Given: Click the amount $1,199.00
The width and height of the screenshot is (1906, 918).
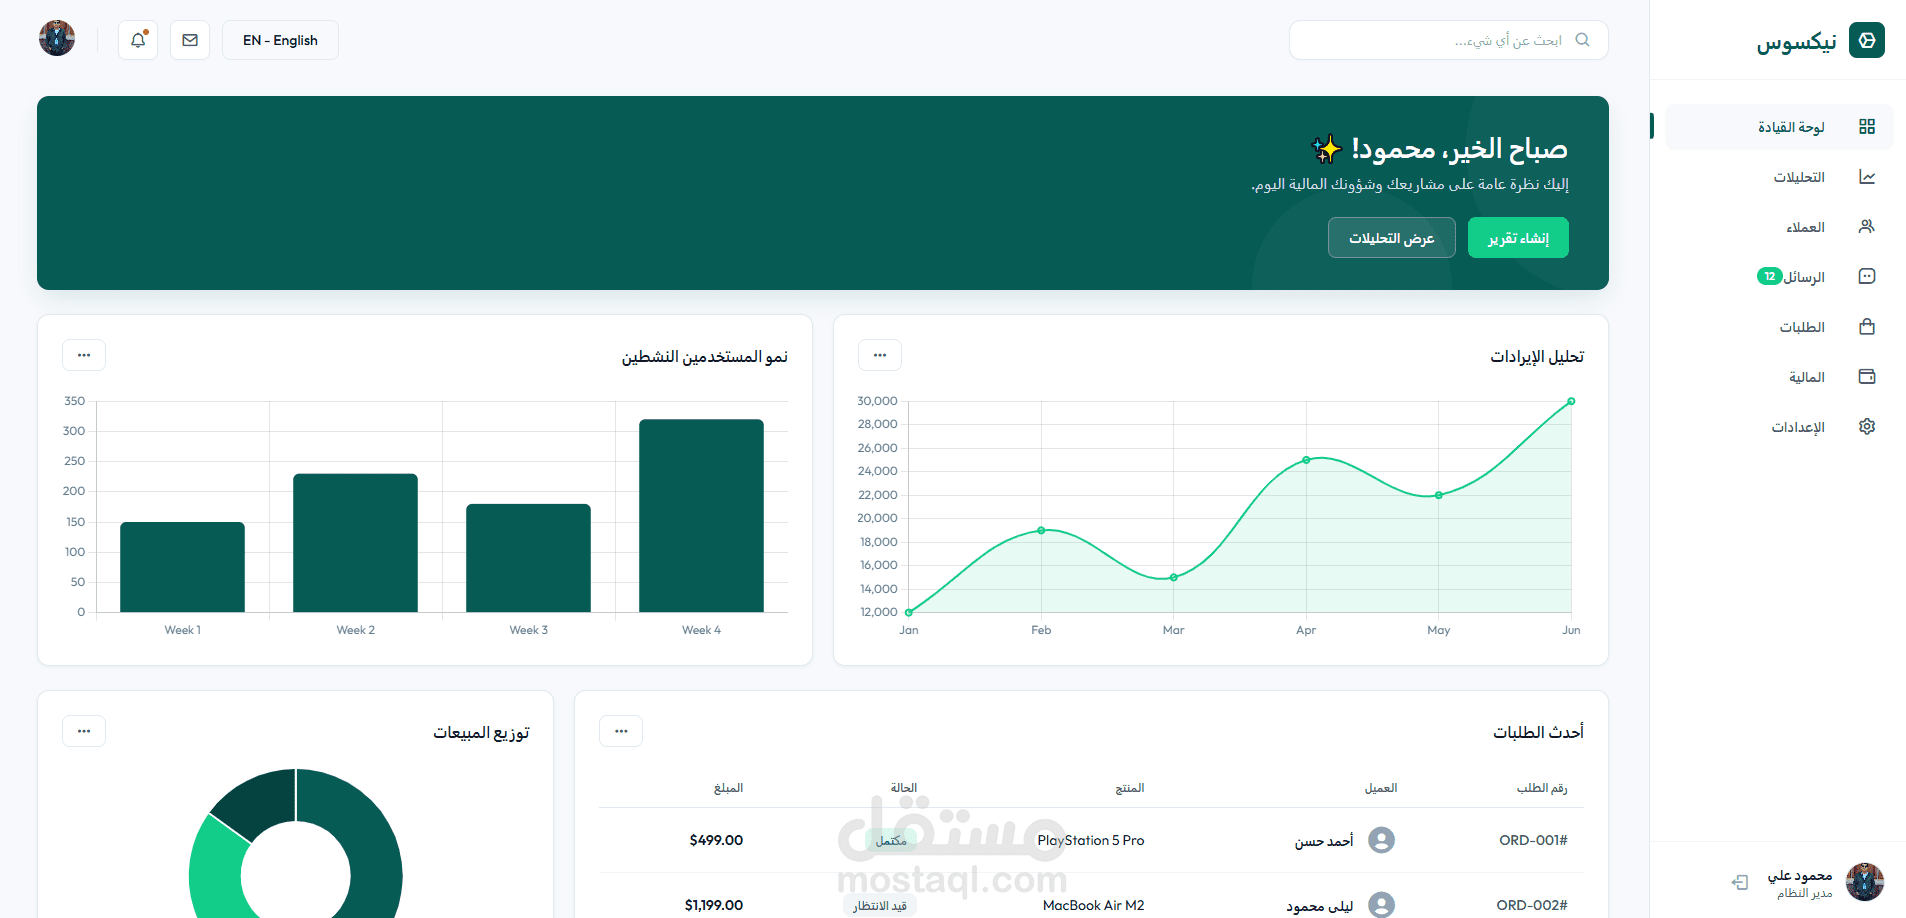Looking at the screenshot, I should (714, 905).
